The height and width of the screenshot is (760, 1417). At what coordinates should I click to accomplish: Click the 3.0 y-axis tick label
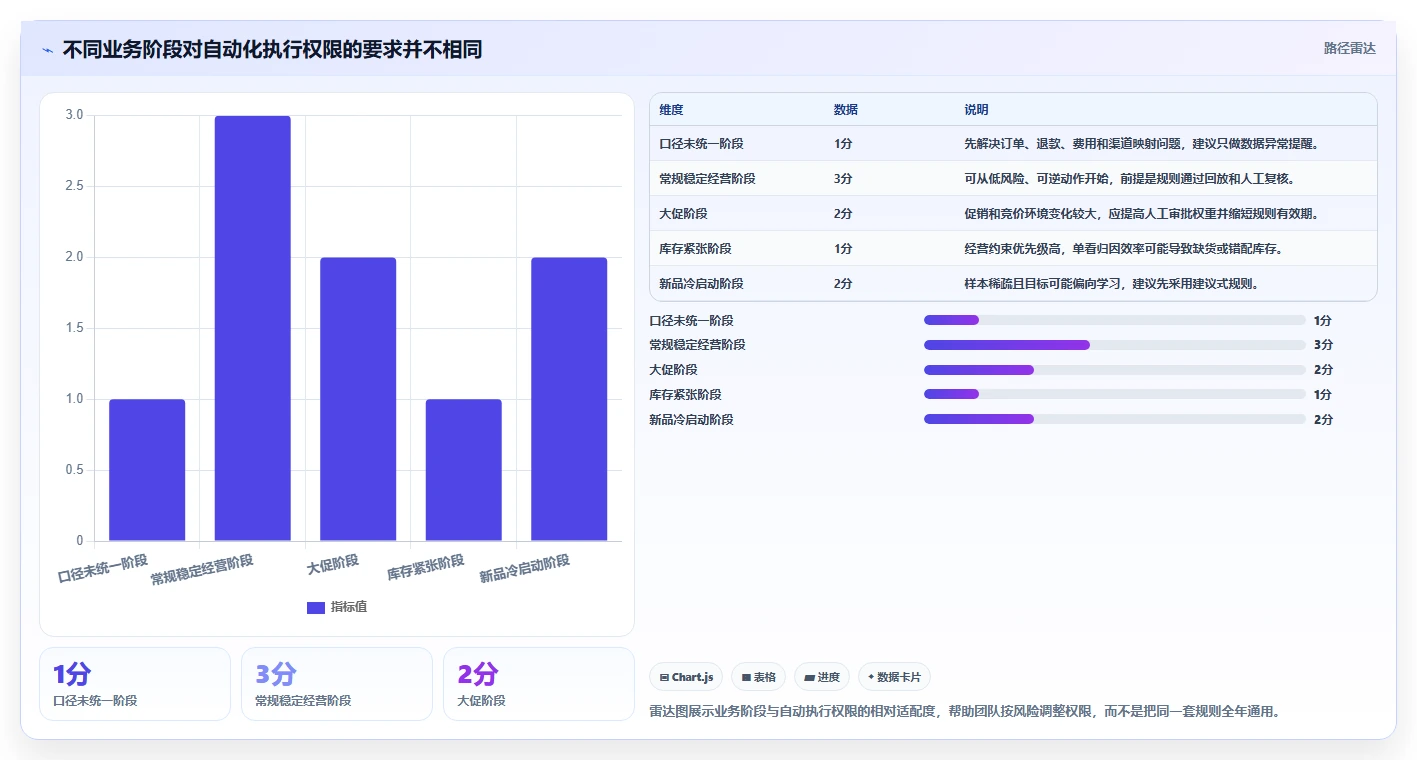click(74, 115)
